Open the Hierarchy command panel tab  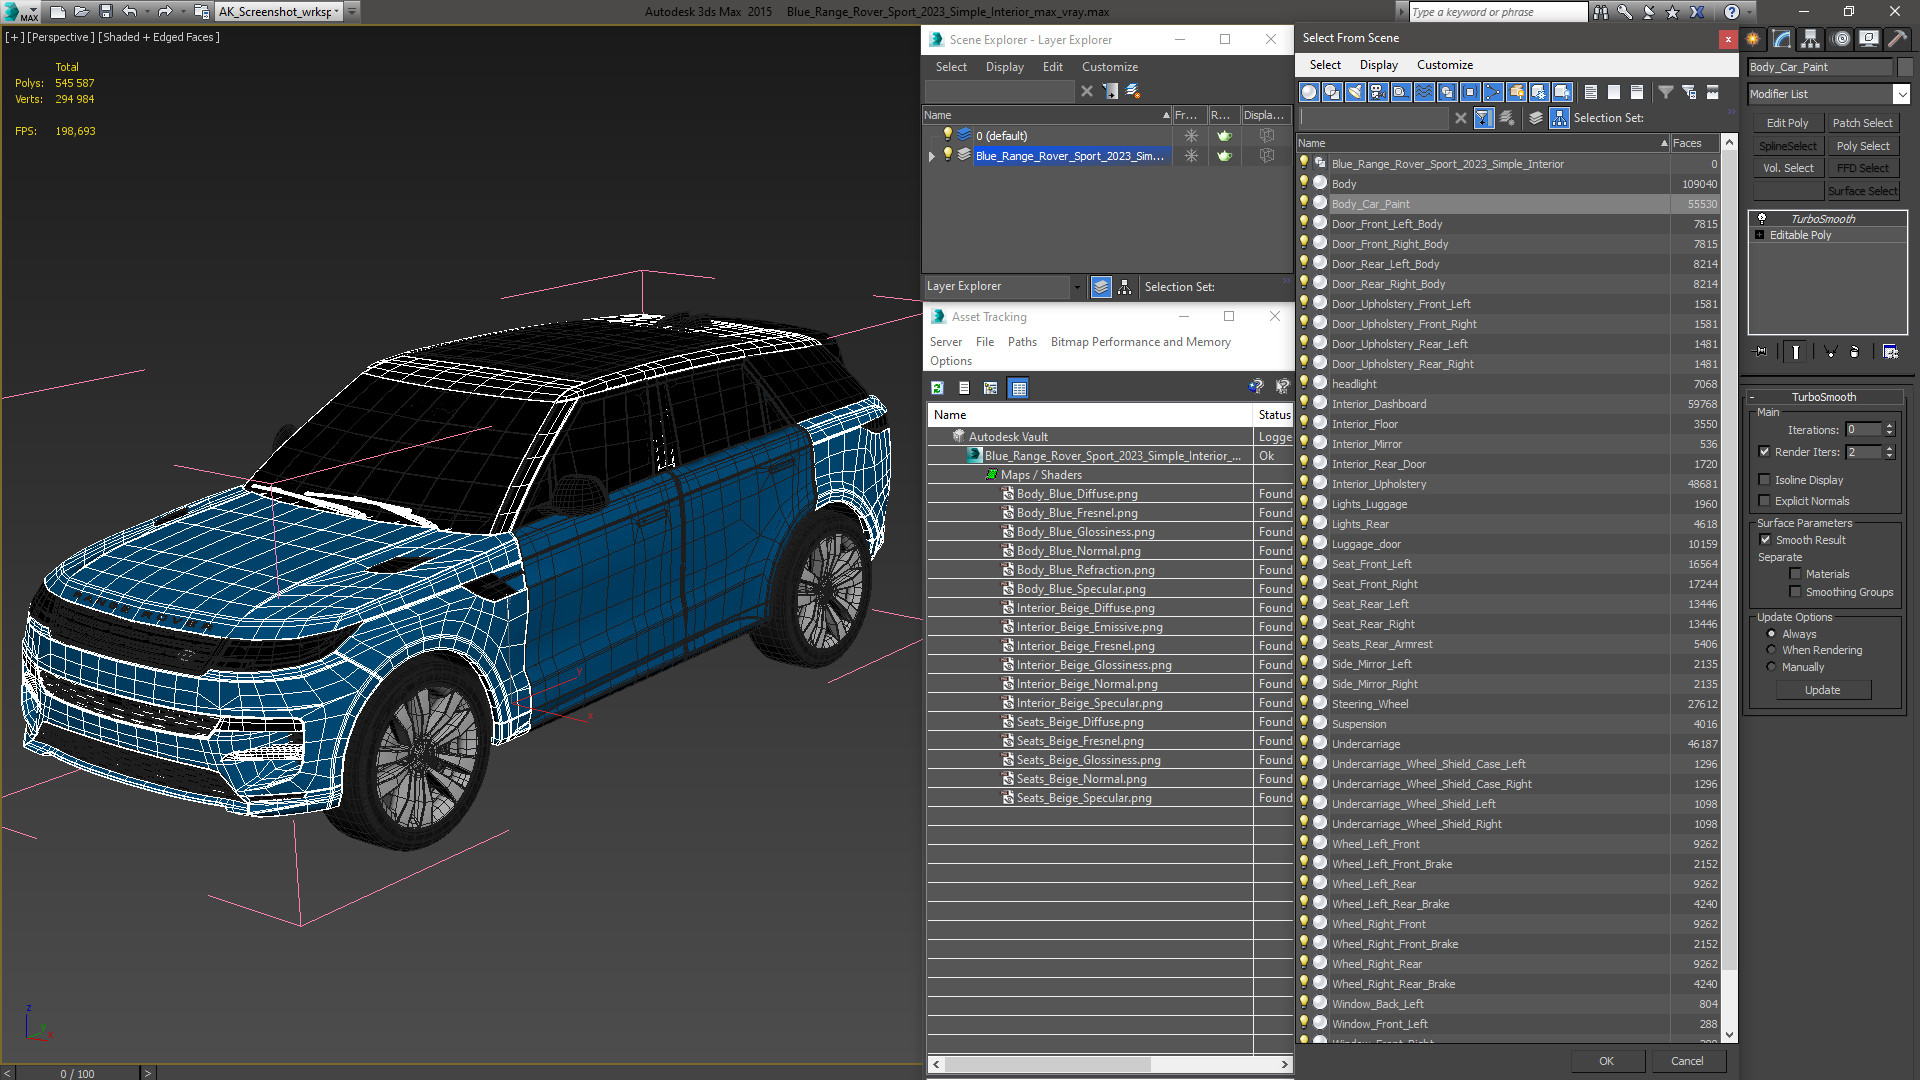(x=1811, y=39)
